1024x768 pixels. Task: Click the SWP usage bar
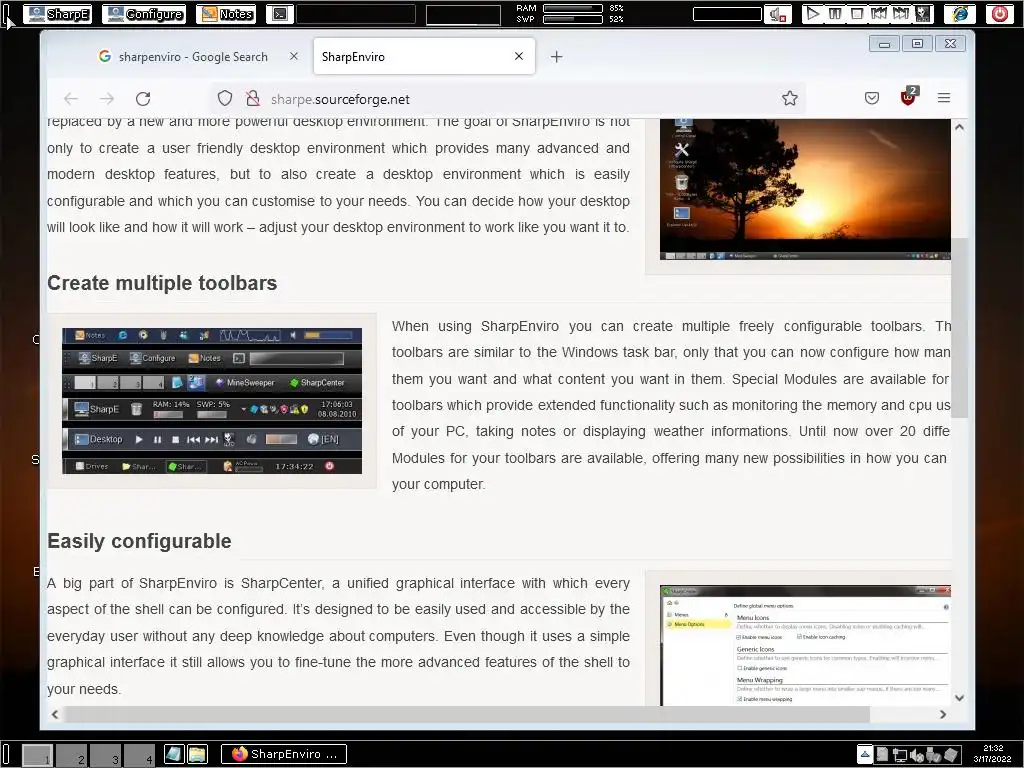(573, 19)
